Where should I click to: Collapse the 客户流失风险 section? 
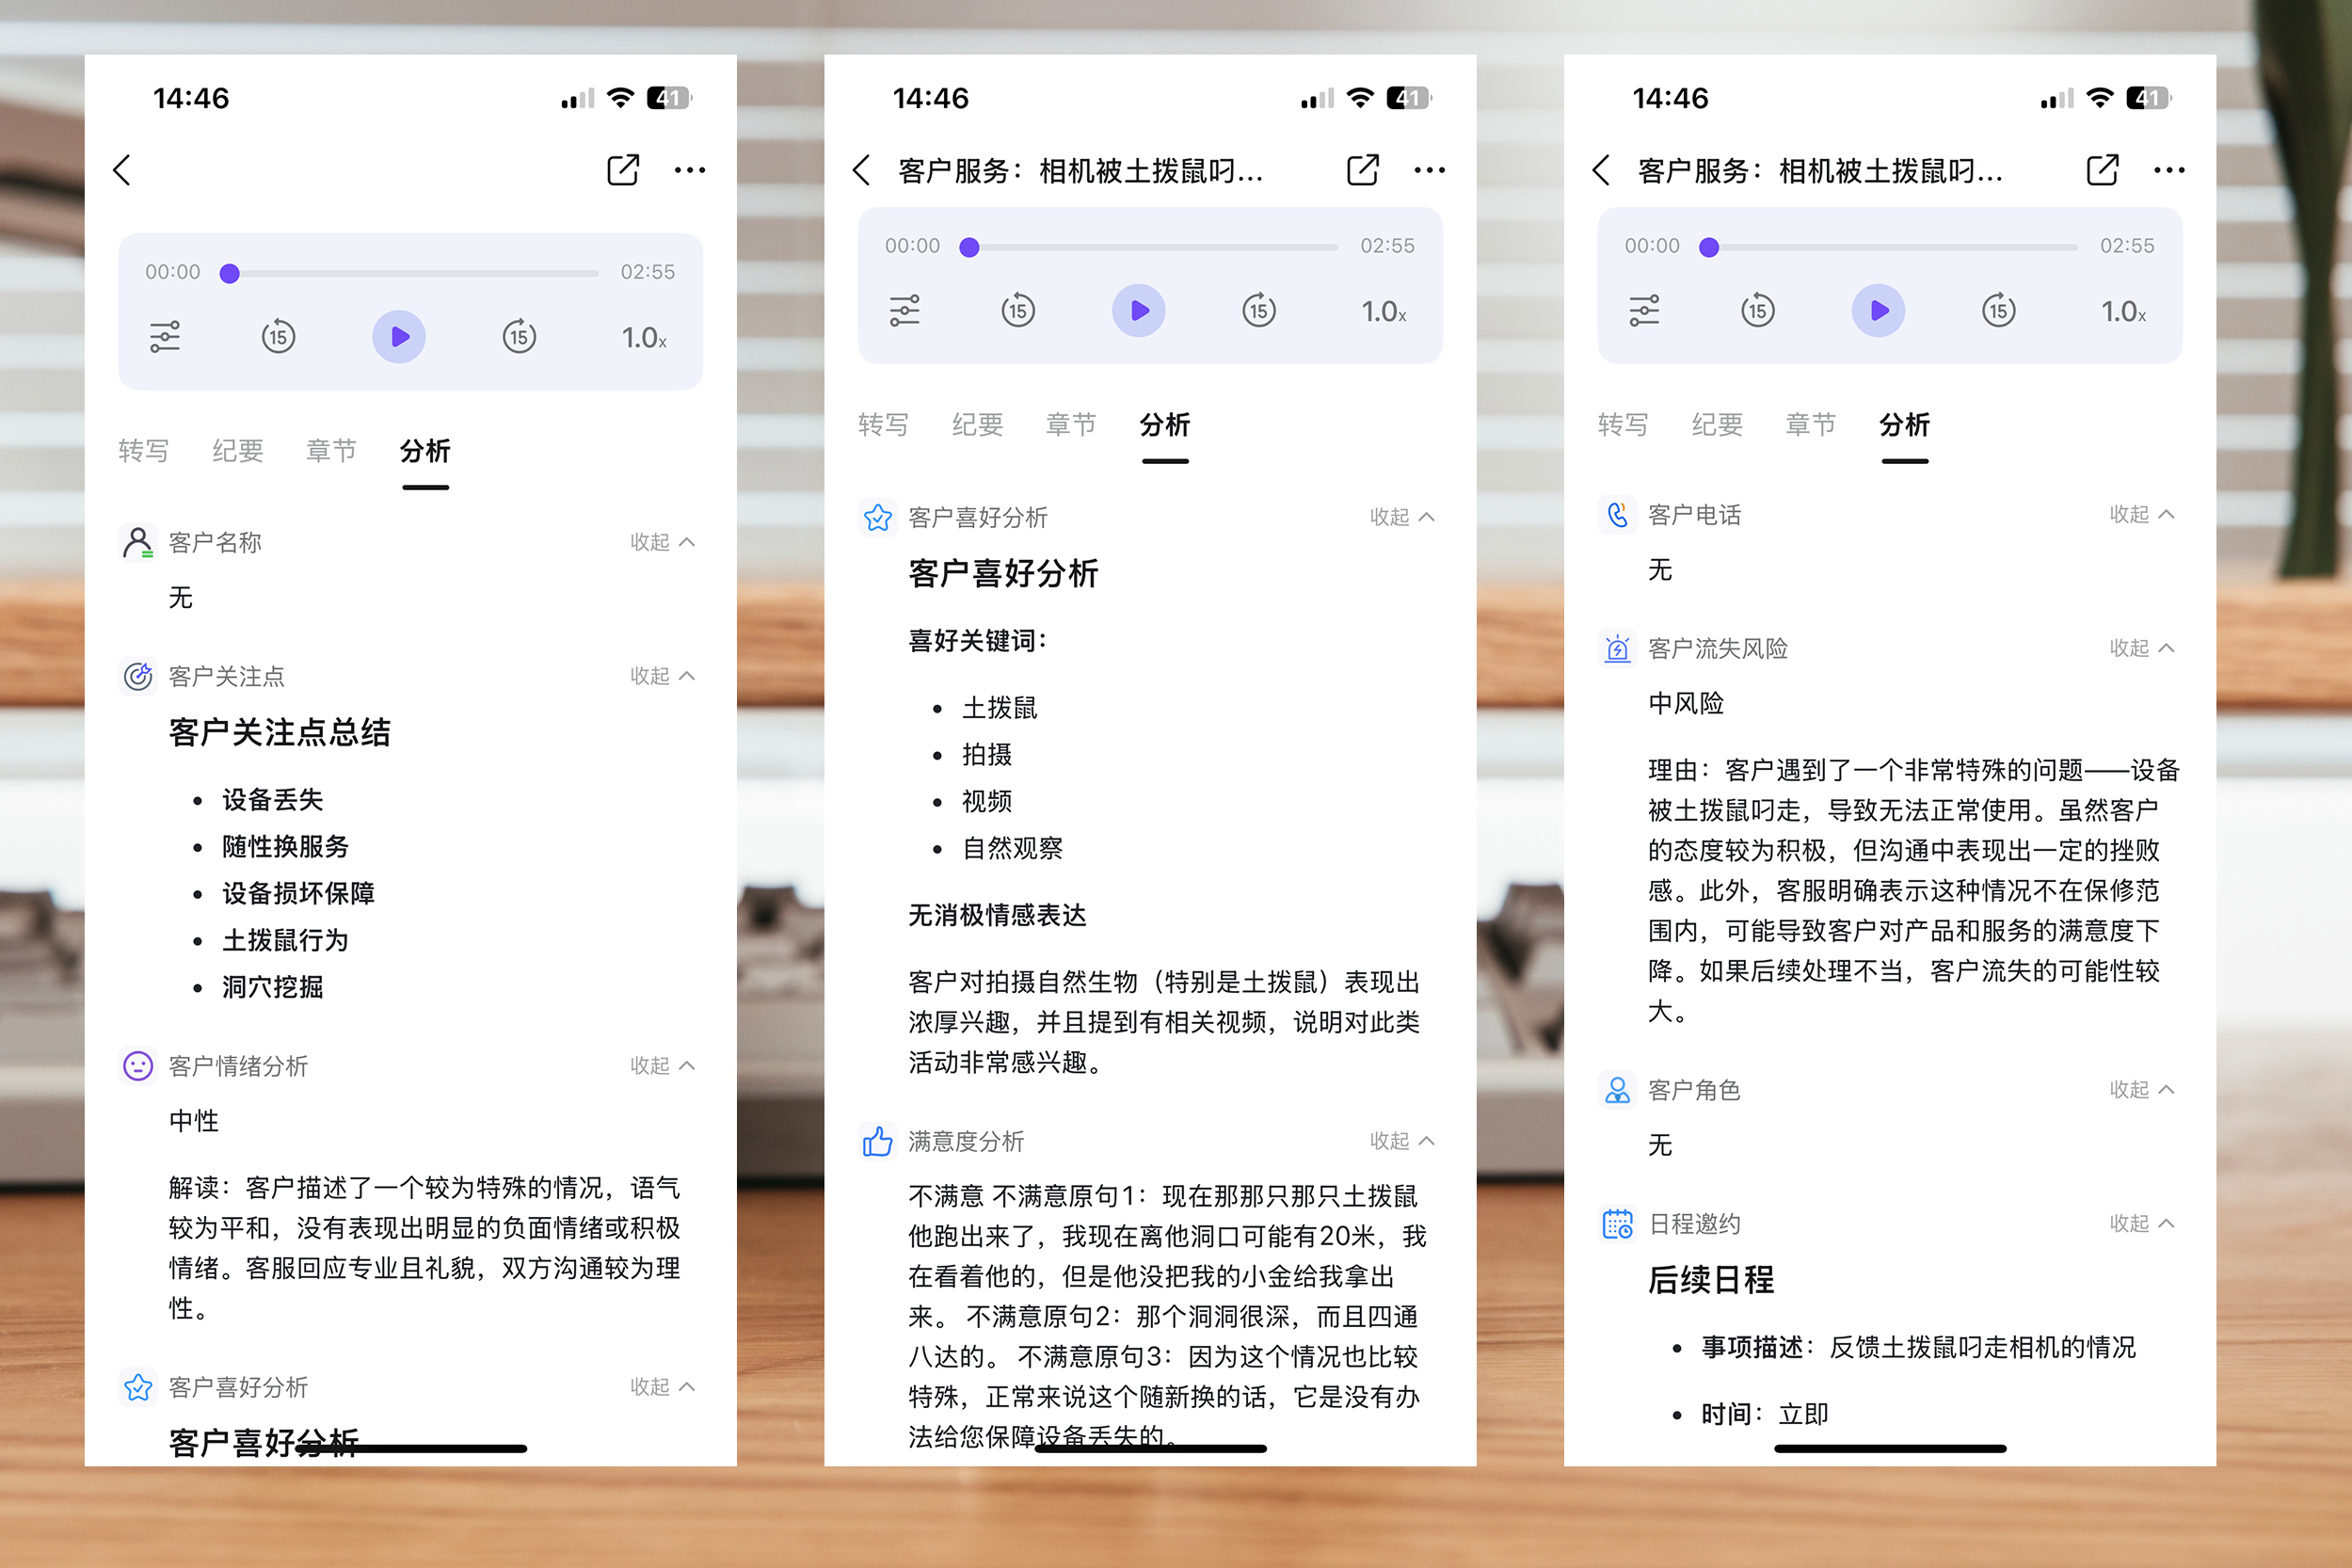click(x=2141, y=648)
